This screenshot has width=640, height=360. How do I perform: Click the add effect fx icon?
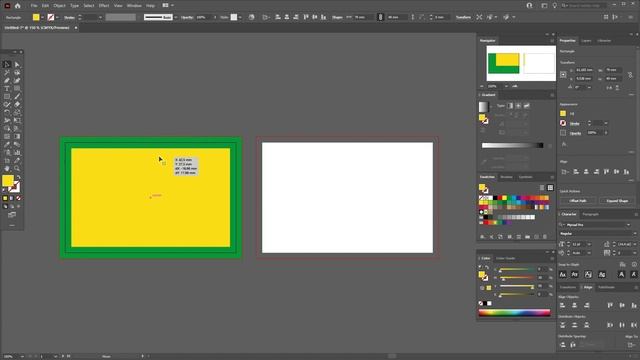point(564,144)
